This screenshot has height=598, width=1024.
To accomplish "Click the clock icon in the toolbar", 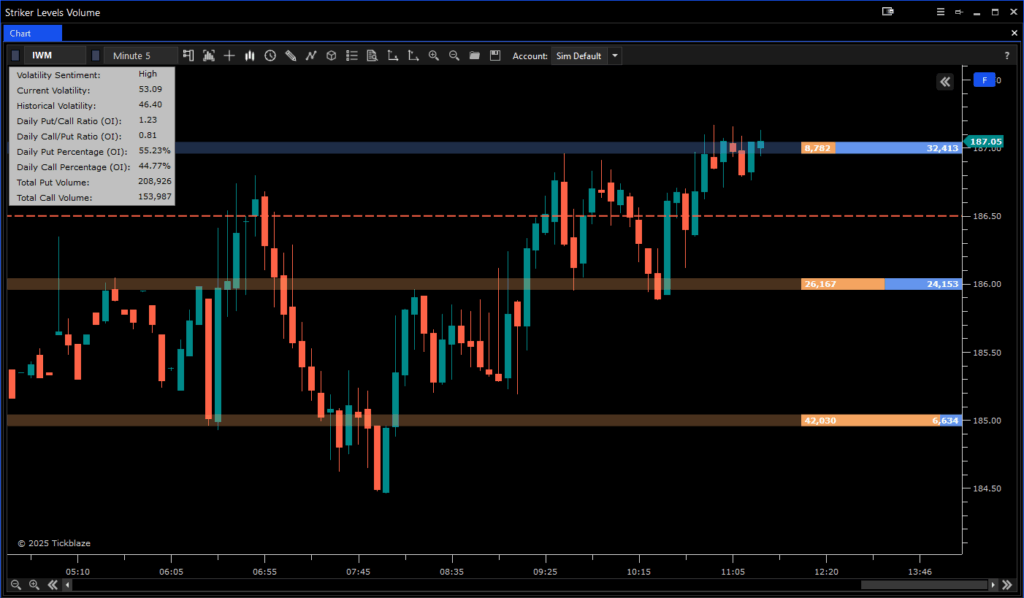I will [x=270, y=56].
